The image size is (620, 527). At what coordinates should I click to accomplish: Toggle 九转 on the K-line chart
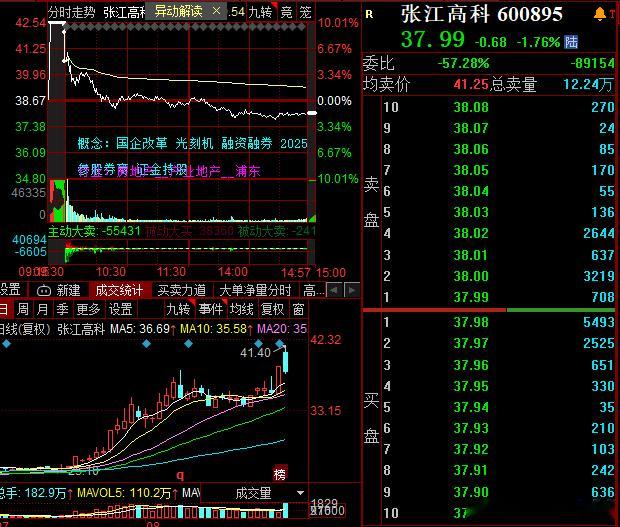[178, 309]
